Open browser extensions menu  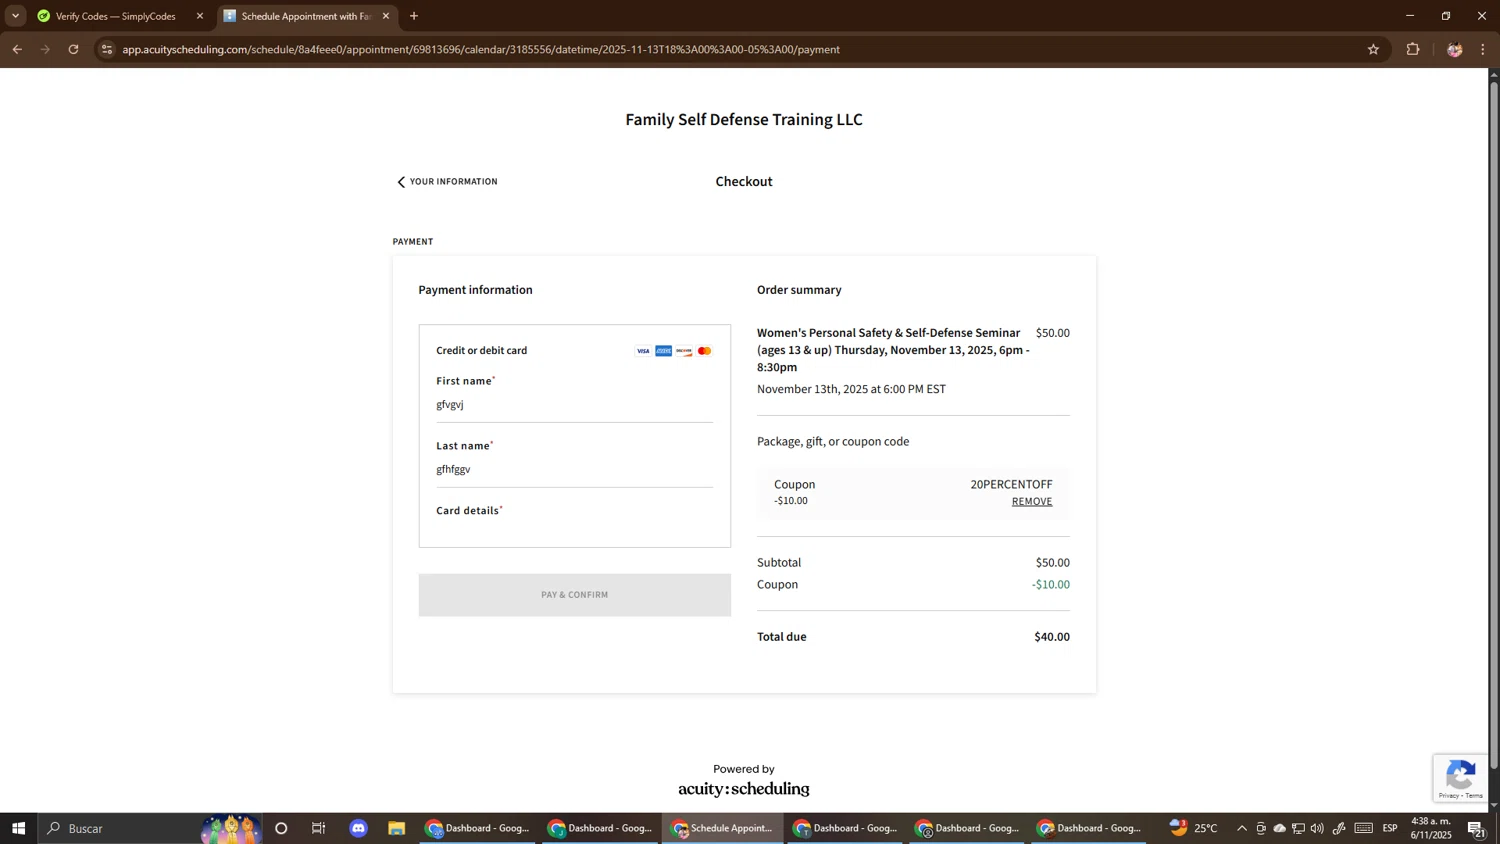coord(1413,49)
